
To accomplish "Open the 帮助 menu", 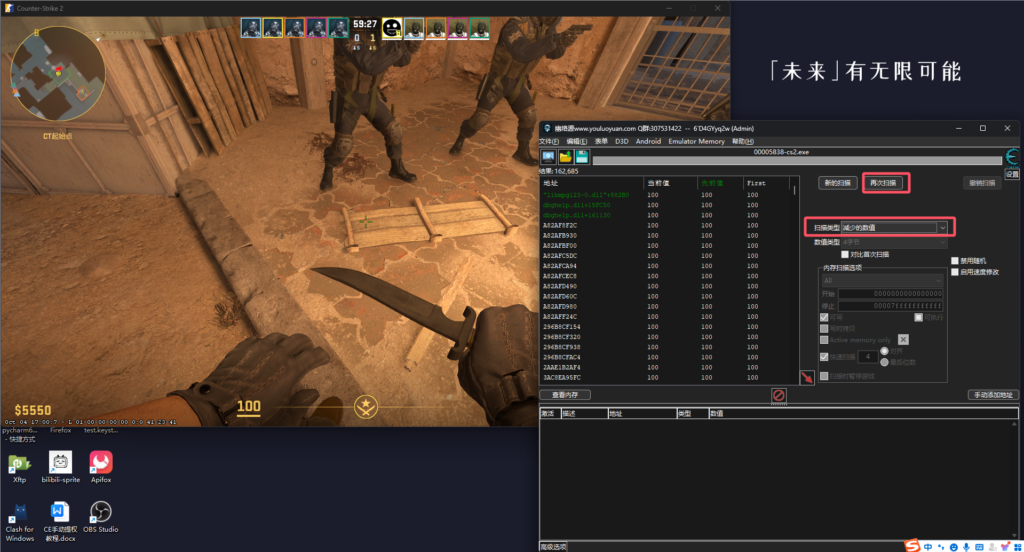I will pyautogui.click(x=743, y=141).
